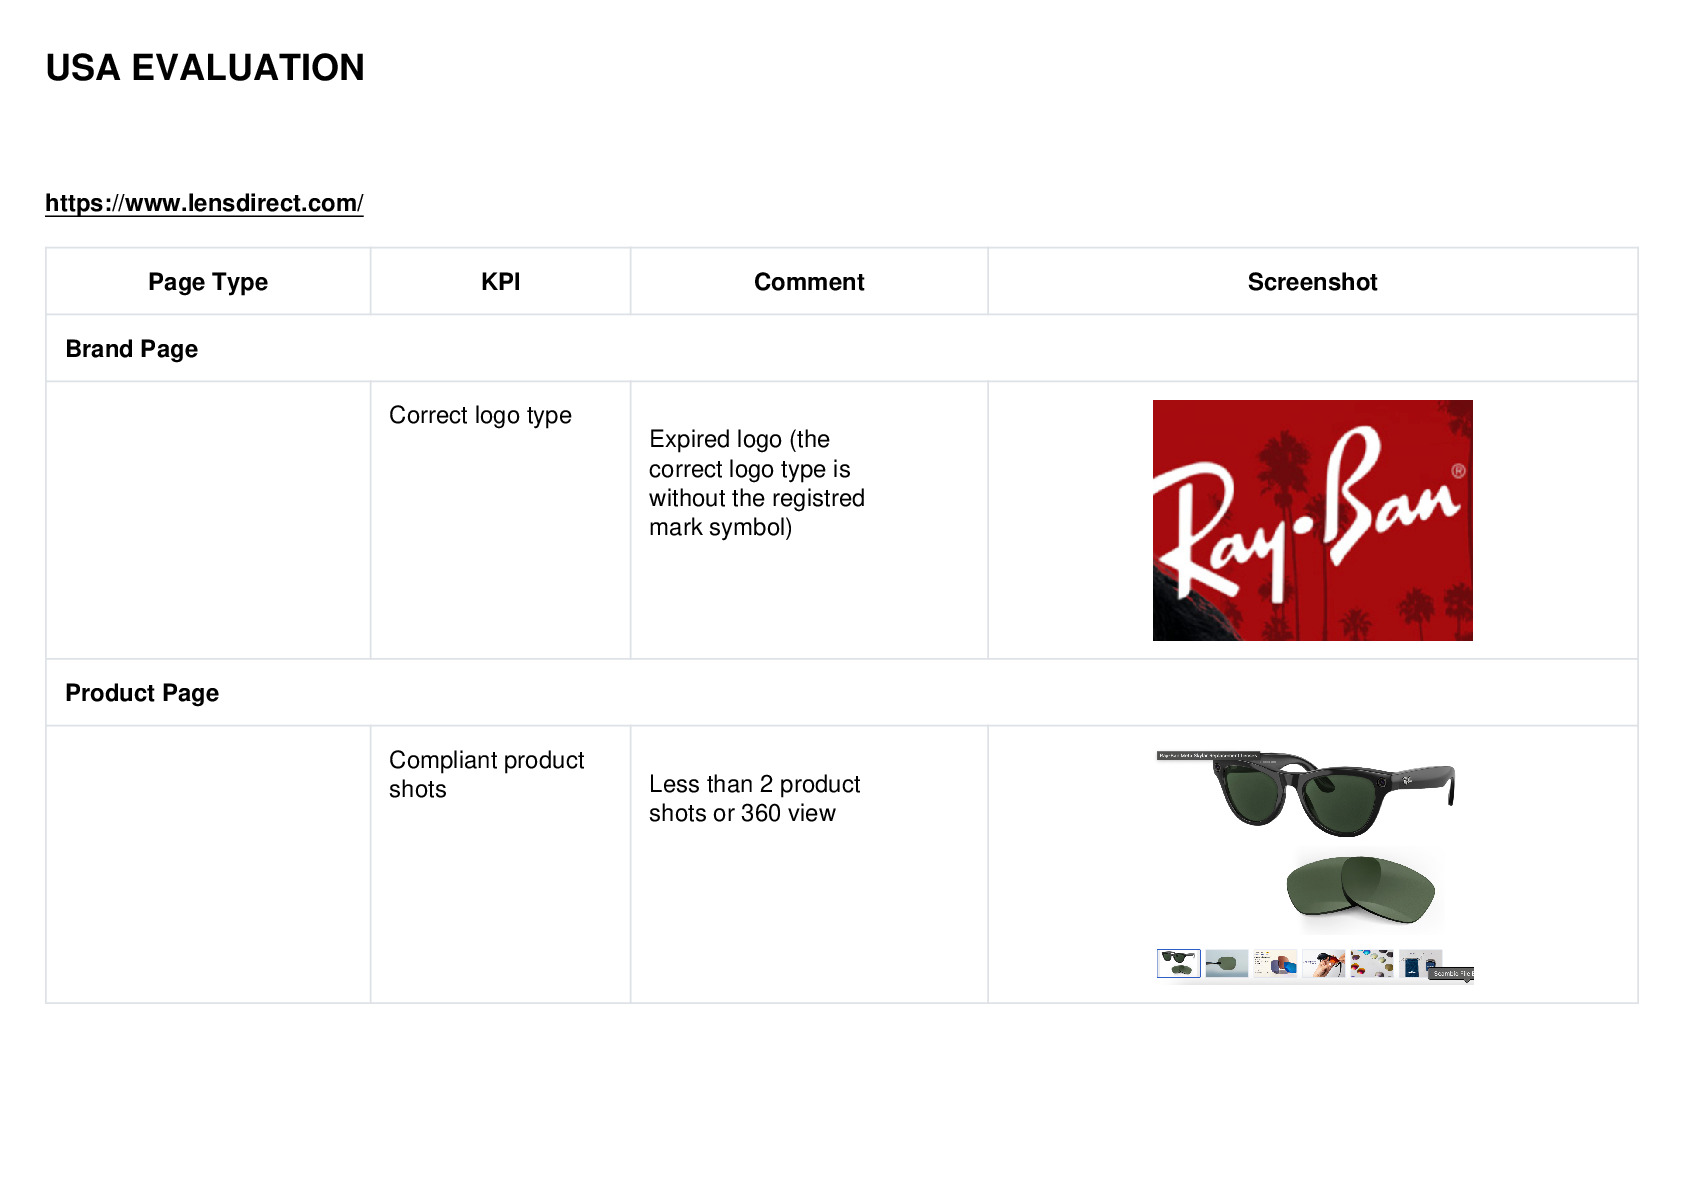Select the multiple coloured lenses thumbnail
Viewport: 1684px width, 1191px height.
coord(1371,963)
